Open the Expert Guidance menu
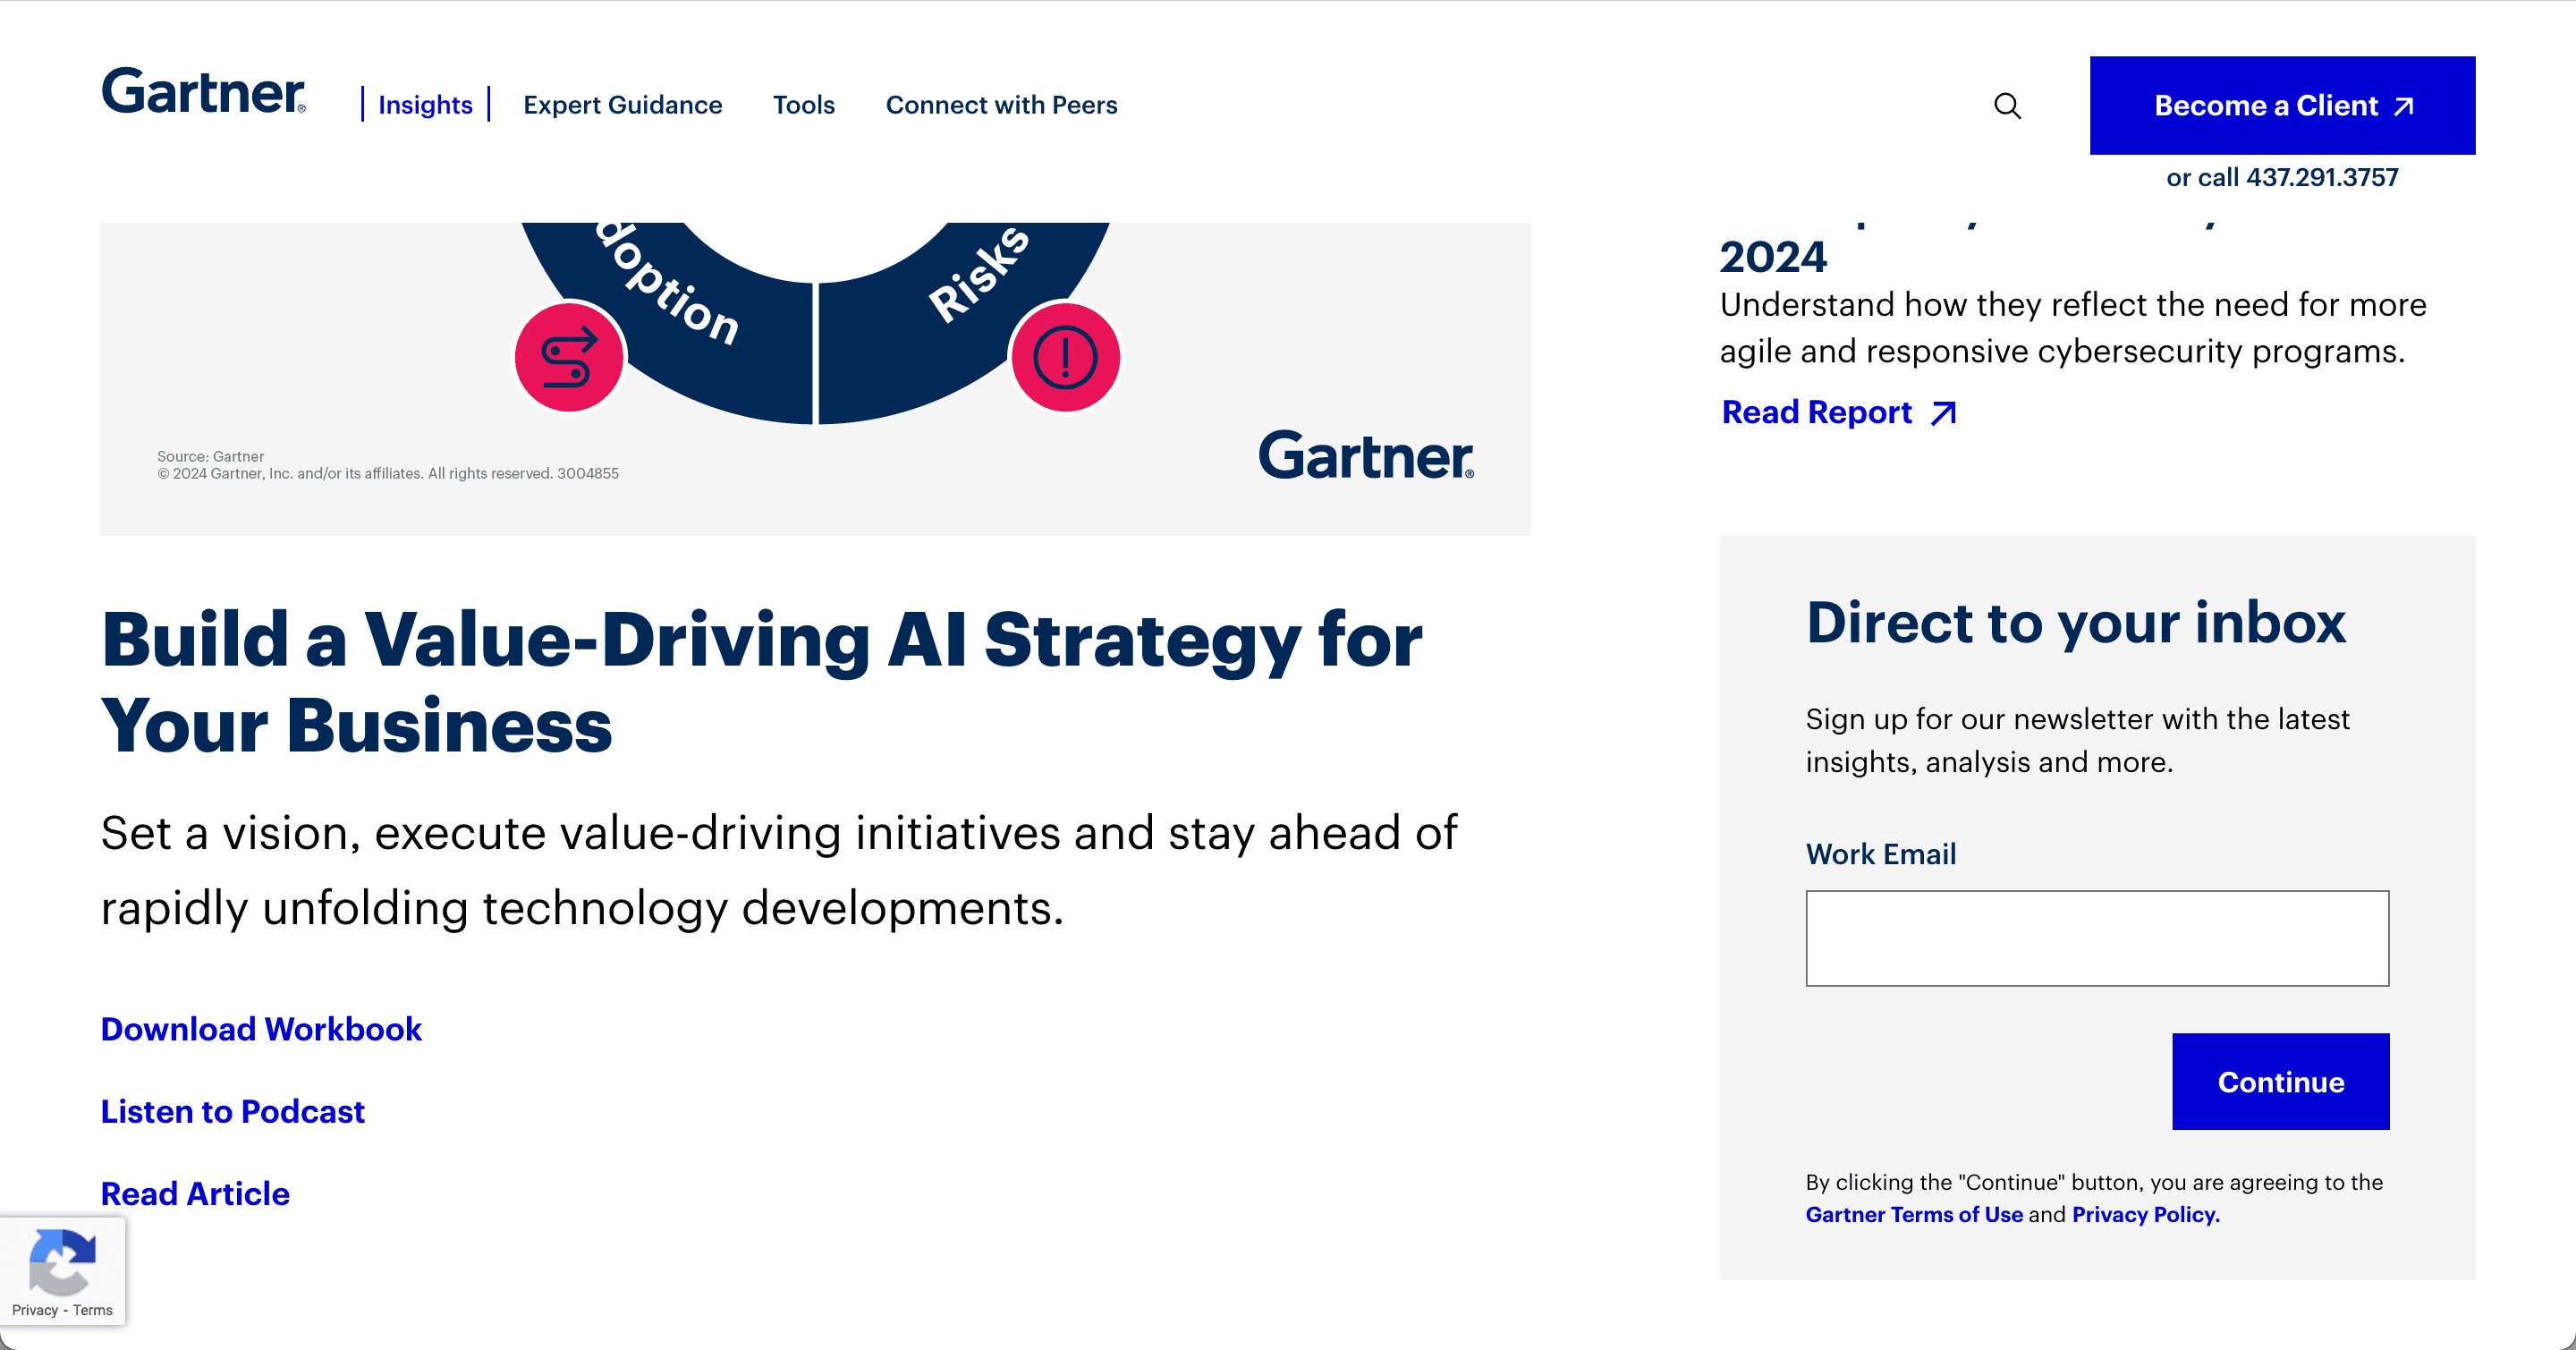 (x=622, y=104)
